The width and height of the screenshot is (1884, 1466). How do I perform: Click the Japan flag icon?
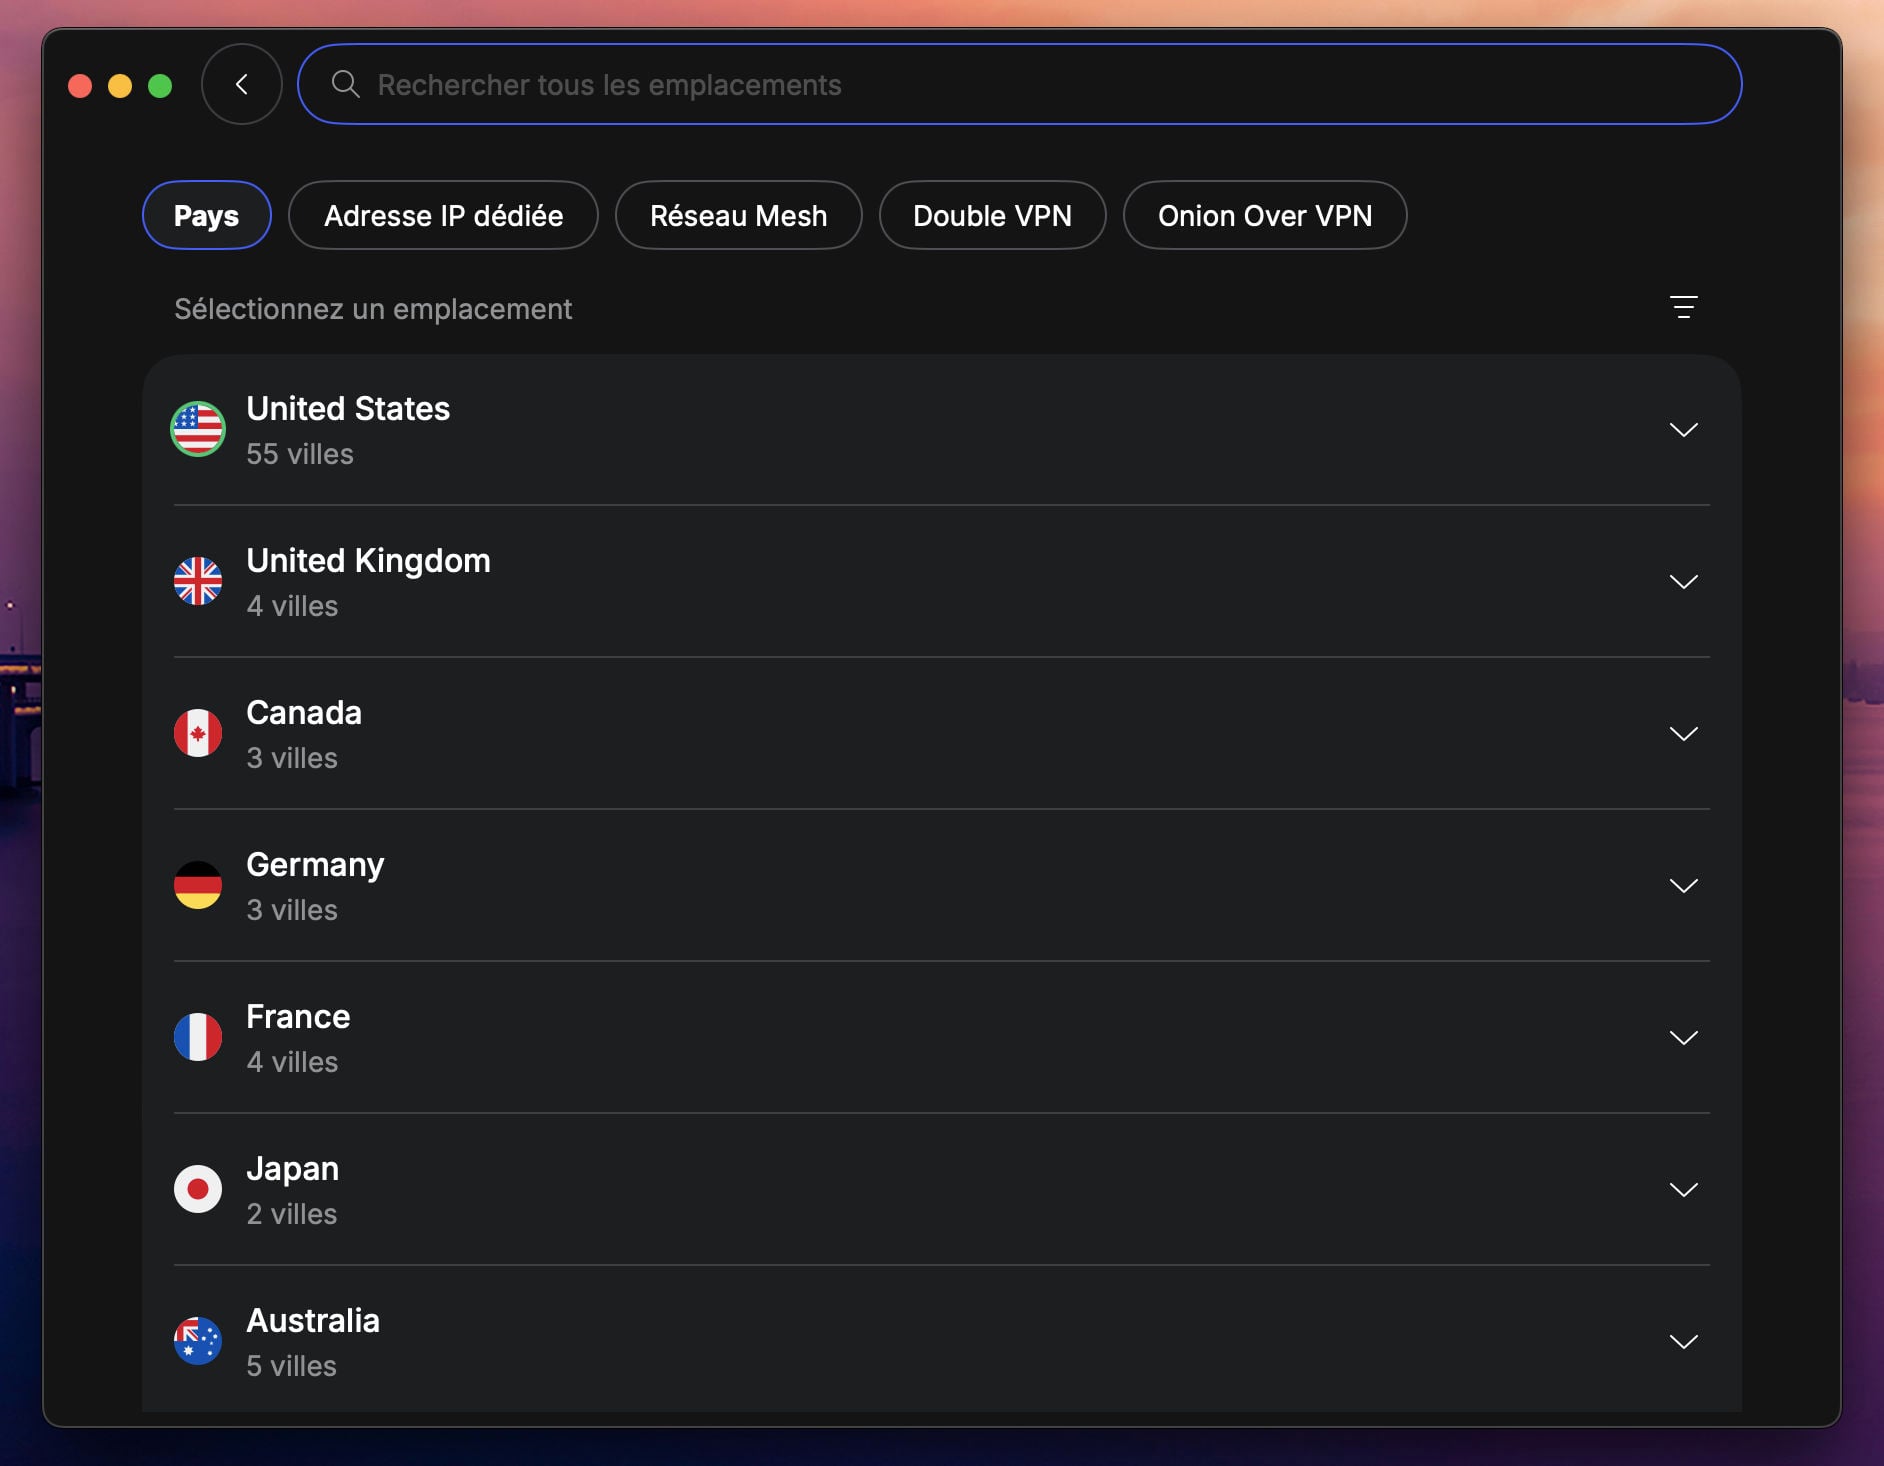tap(198, 1189)
